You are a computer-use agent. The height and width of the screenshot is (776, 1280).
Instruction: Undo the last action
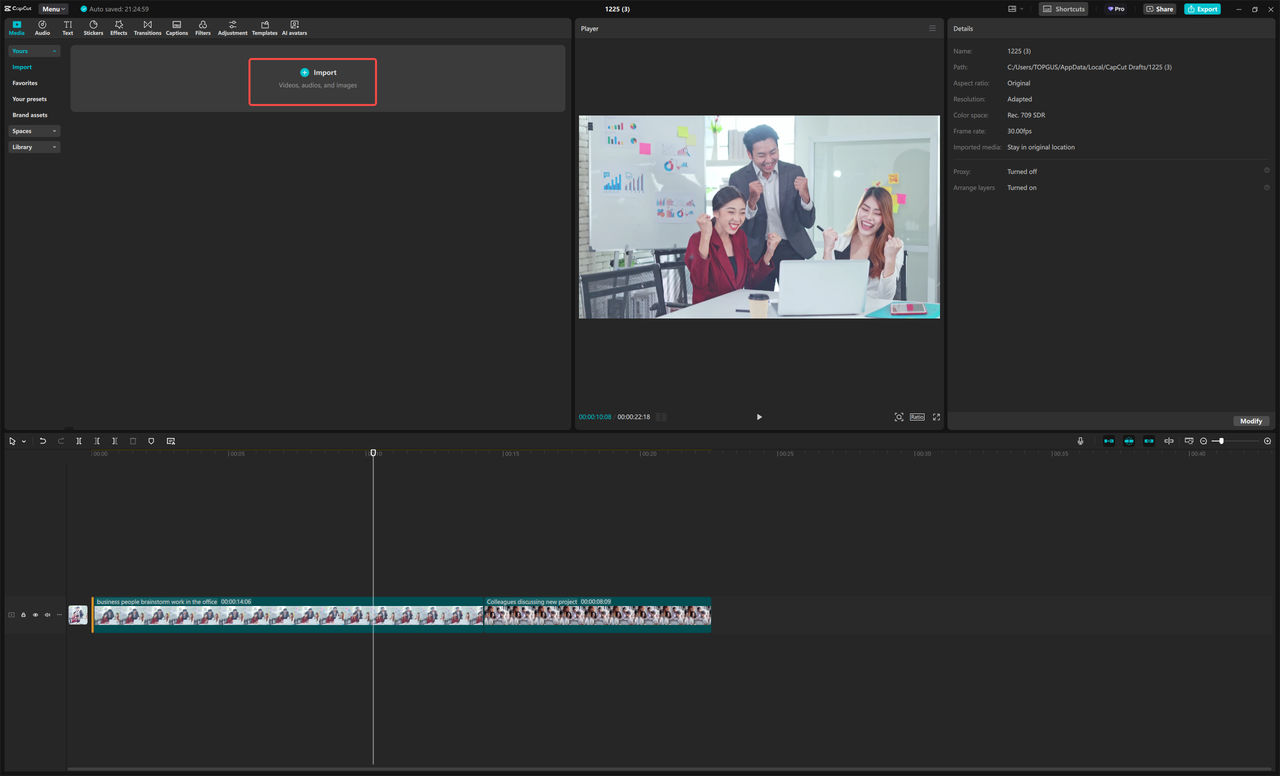(43, 441)
